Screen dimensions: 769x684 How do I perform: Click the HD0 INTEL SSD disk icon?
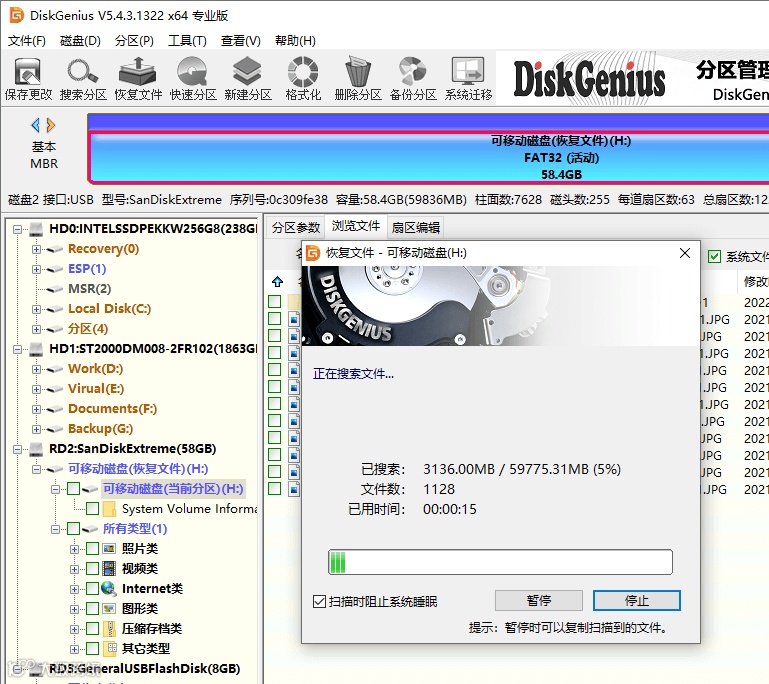click(x=36, y=229)
